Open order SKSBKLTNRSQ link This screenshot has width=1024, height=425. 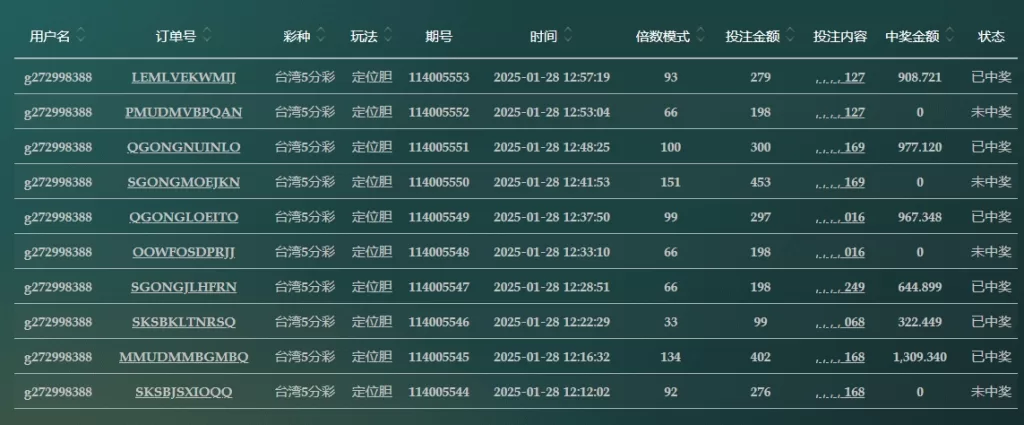184,322
